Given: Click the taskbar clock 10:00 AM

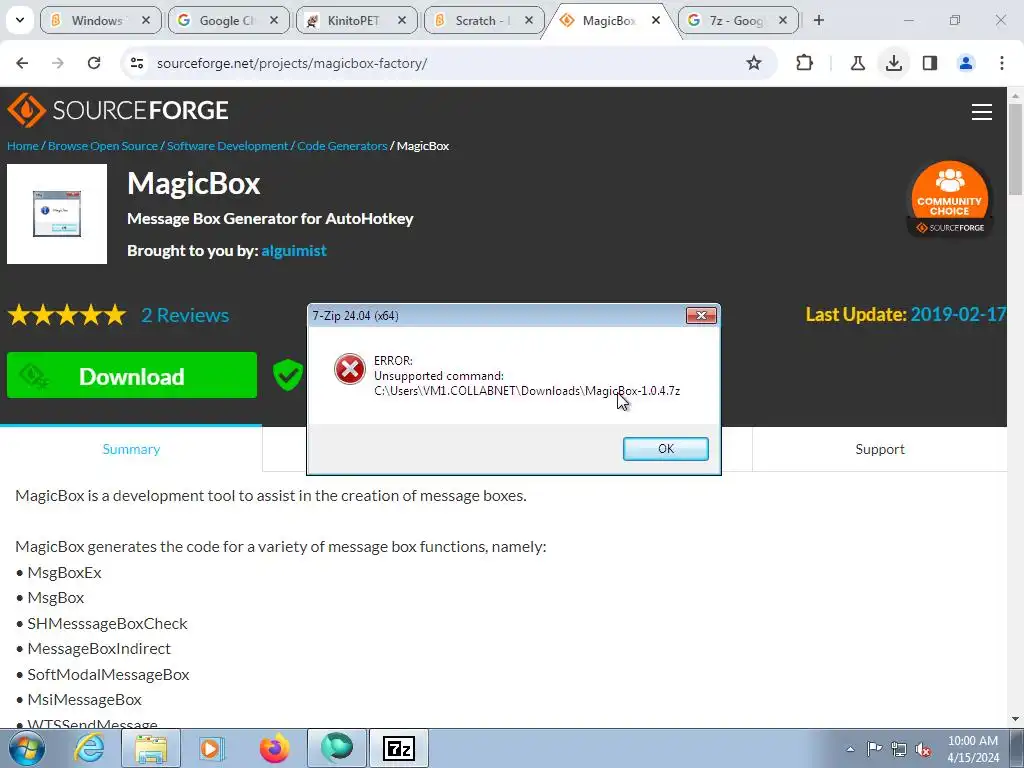Looking at the screenshot, I should [x=973, y=741].
